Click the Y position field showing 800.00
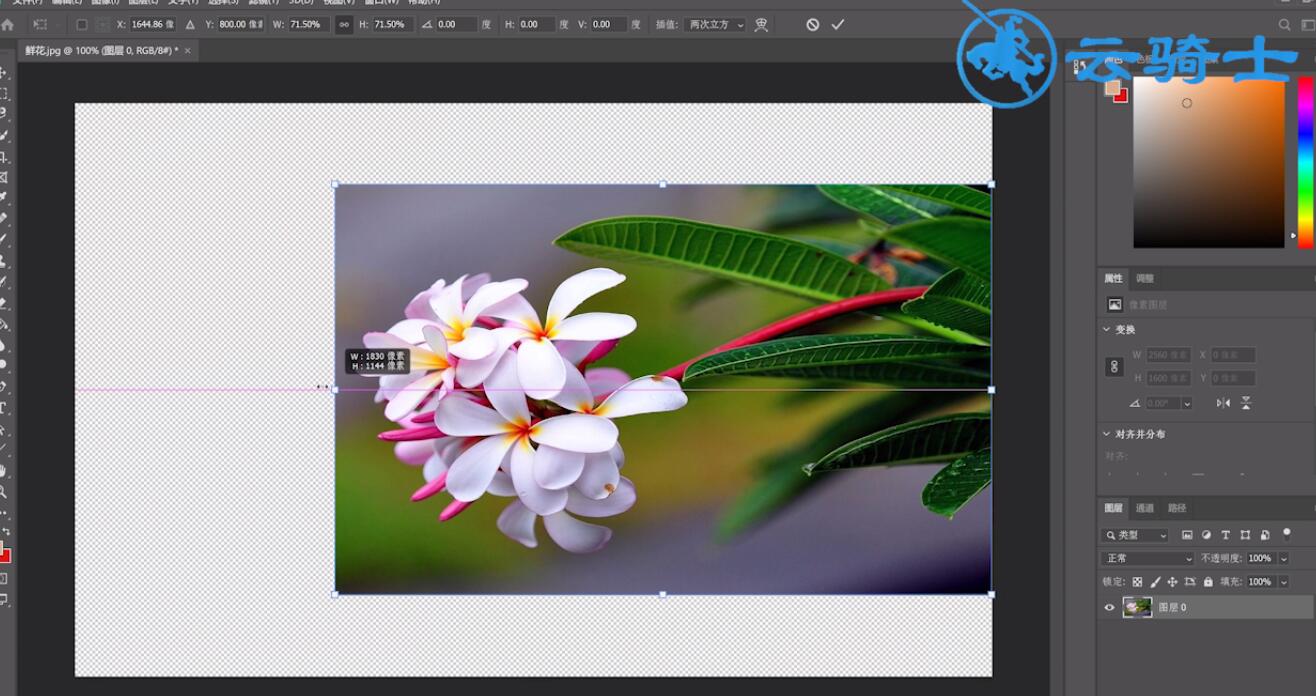This screenshot has height=696, width=1316. click(241, 24)
